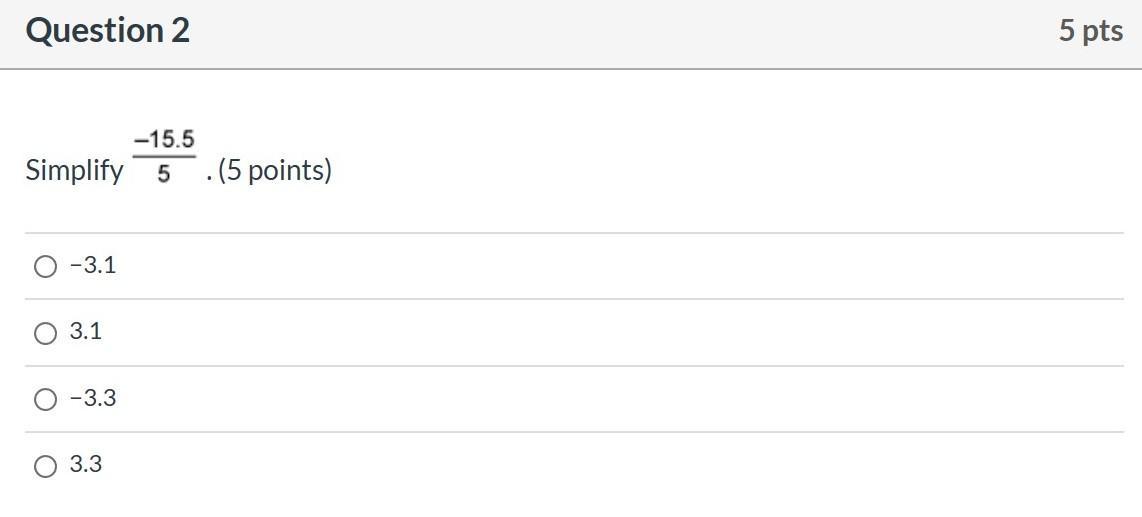Screen dimensions: 1142x517
Task: Click the "5 pts" label in header
Action: (x=1091, y=31)
